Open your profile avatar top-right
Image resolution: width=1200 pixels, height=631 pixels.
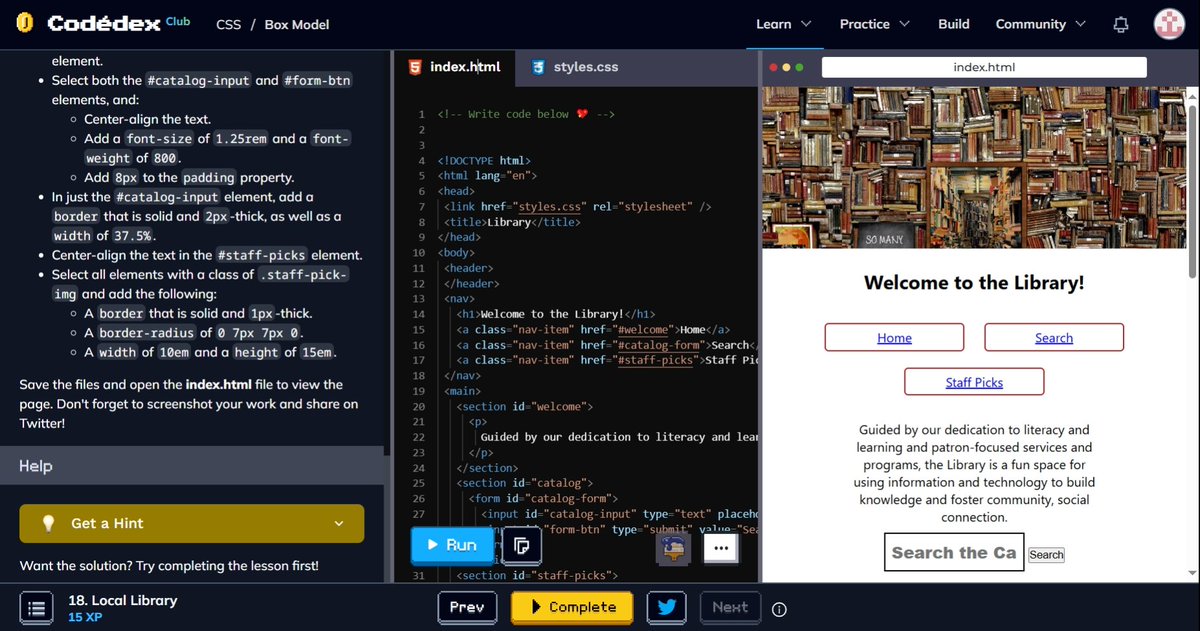(1168, 24)
